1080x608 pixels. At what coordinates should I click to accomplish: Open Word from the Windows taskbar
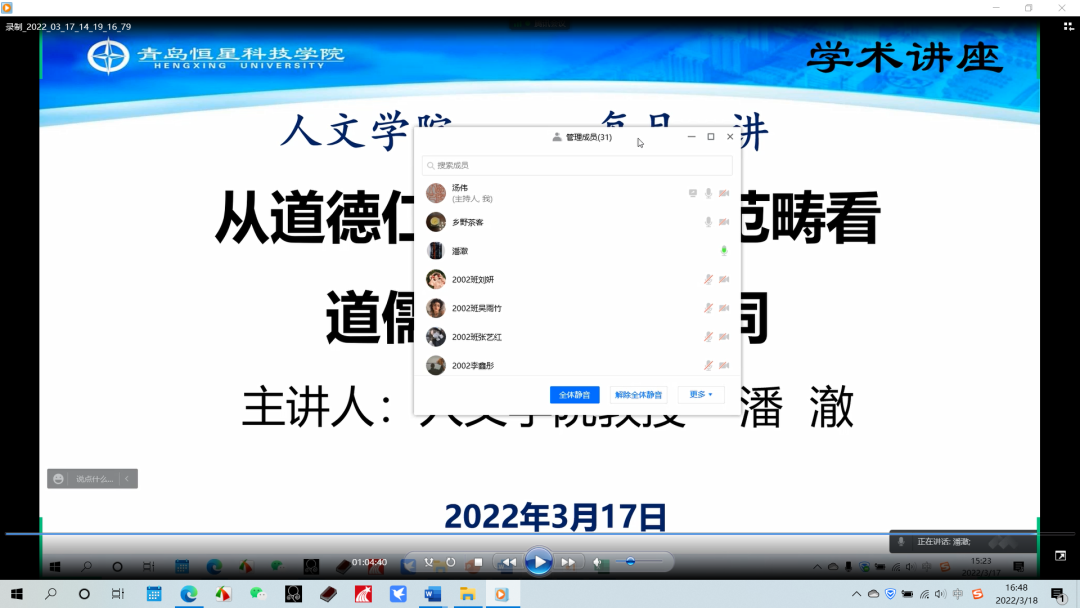point(432,594)
